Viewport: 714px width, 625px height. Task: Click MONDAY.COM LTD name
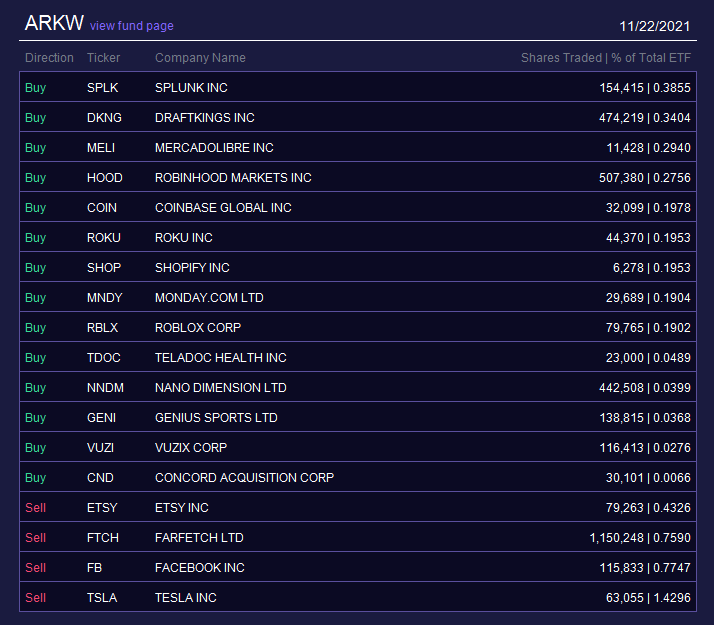pos(209,298)
